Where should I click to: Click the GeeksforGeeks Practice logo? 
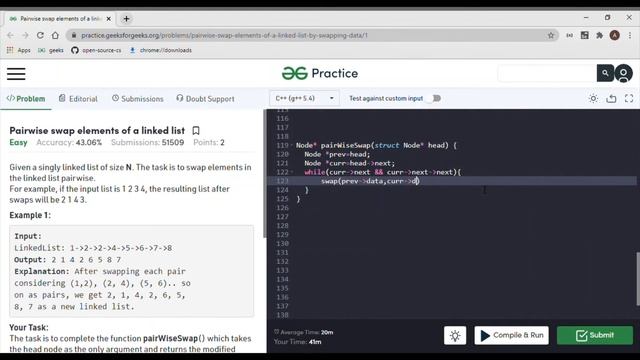[x=320, y=73]
